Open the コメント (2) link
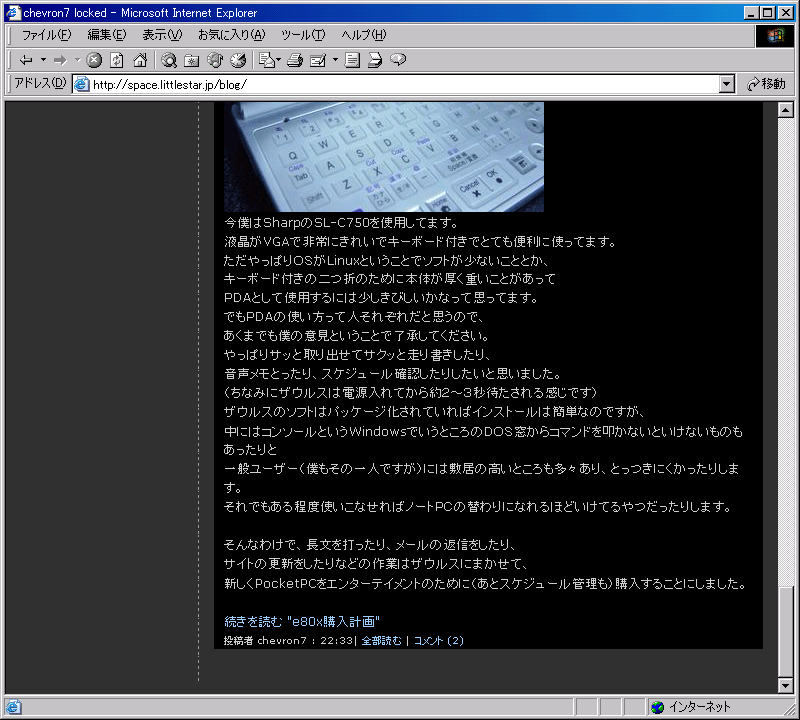This screenshot has height=720, width=800. [x=439, y=641]
